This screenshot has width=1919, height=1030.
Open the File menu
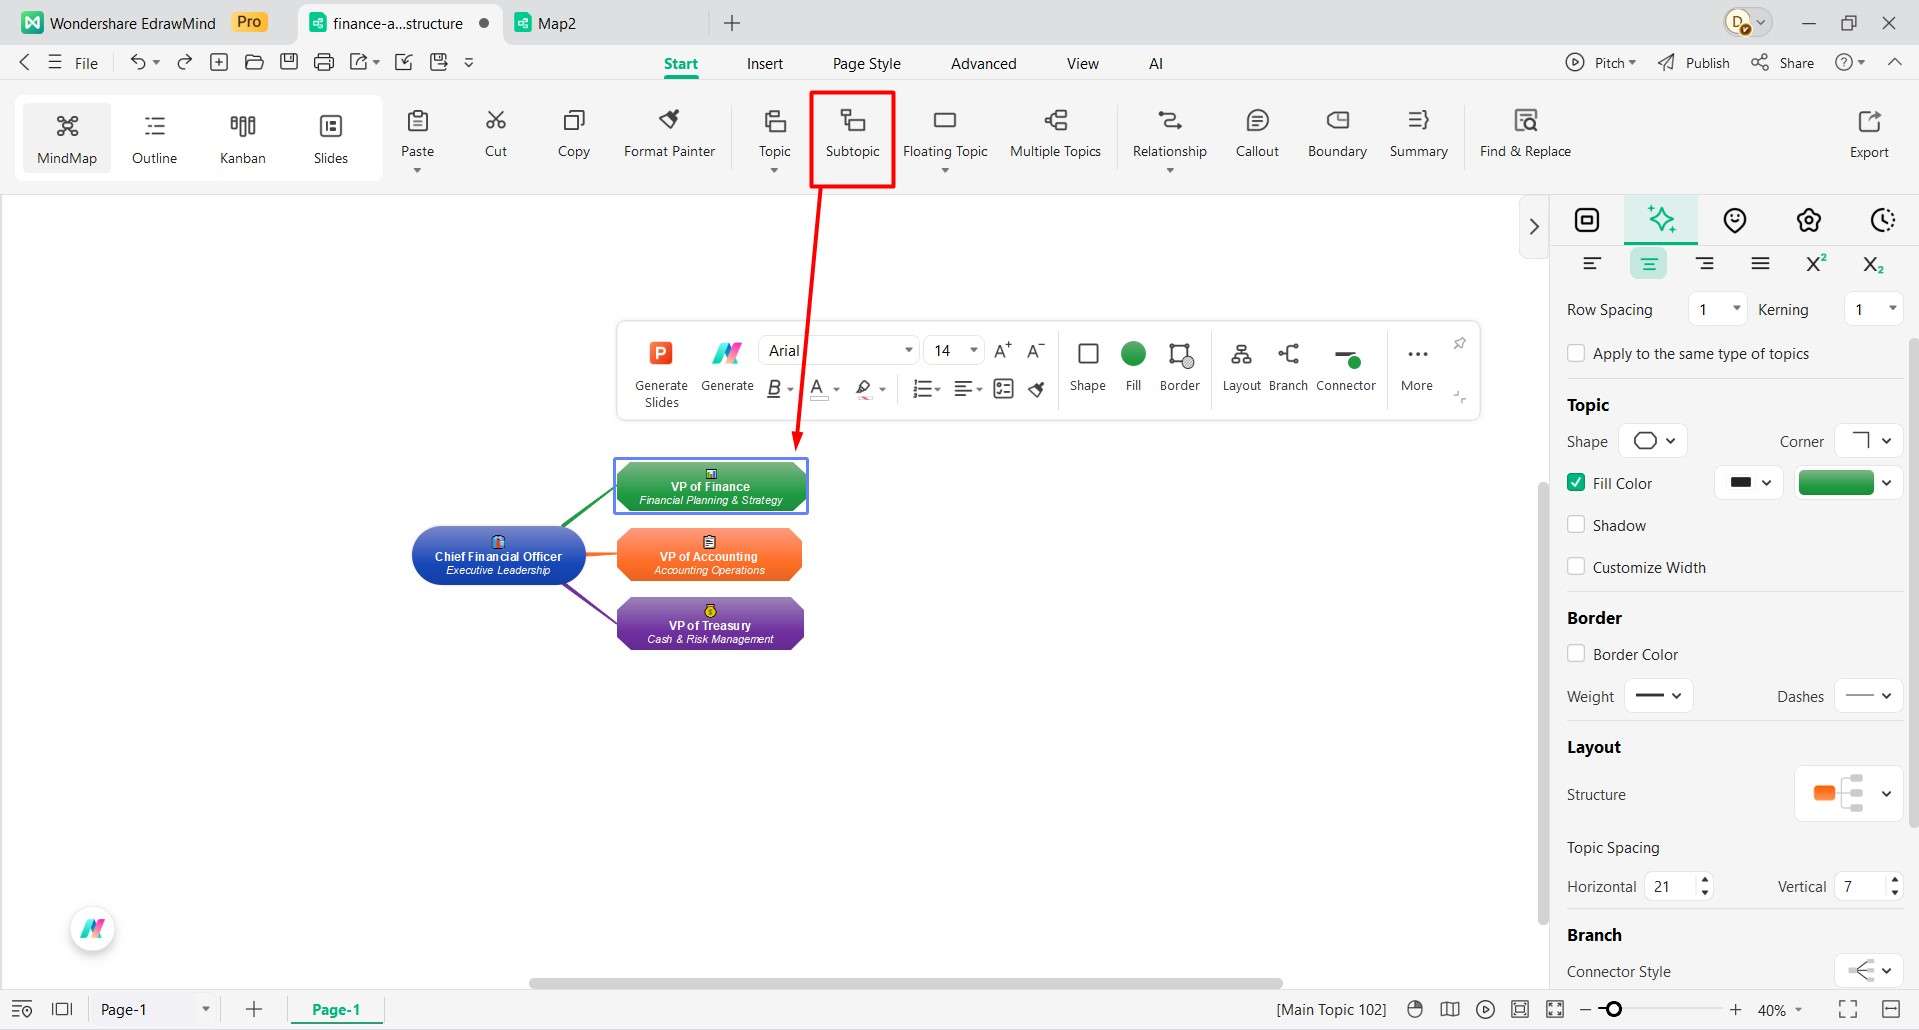coord(74,62)
